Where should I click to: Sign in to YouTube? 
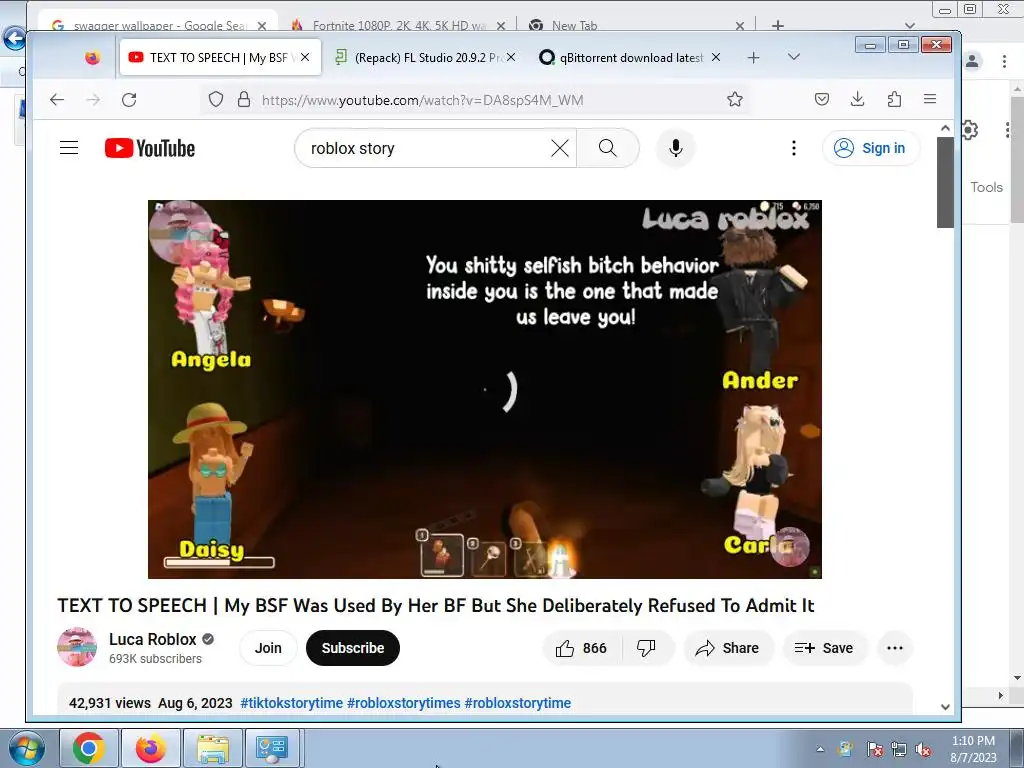point(871,148)
